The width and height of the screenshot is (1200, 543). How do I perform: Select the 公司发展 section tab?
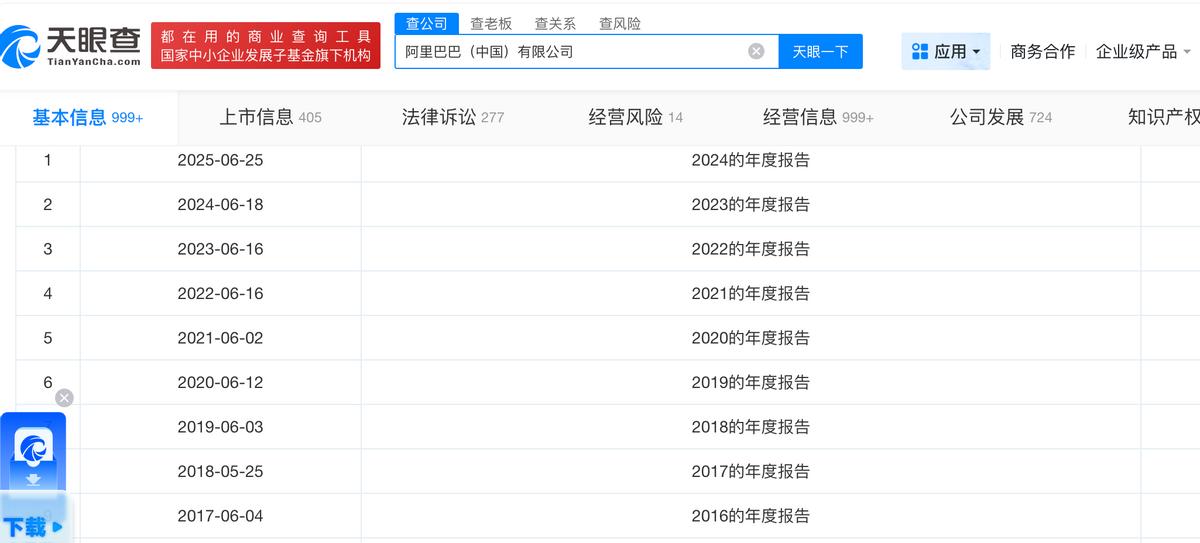1000,117
